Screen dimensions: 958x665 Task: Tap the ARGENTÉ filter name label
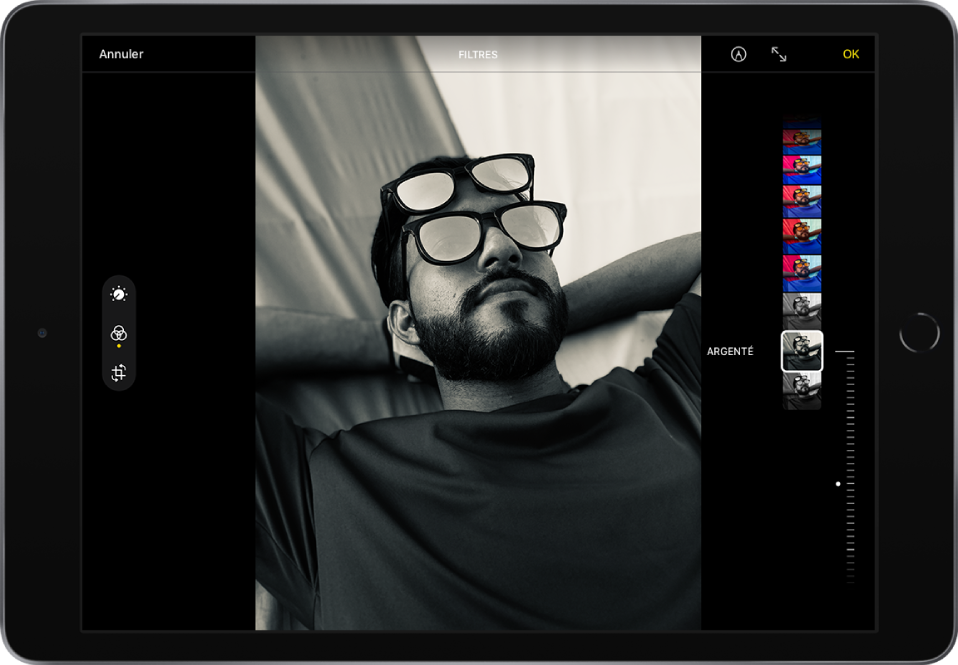730,351
